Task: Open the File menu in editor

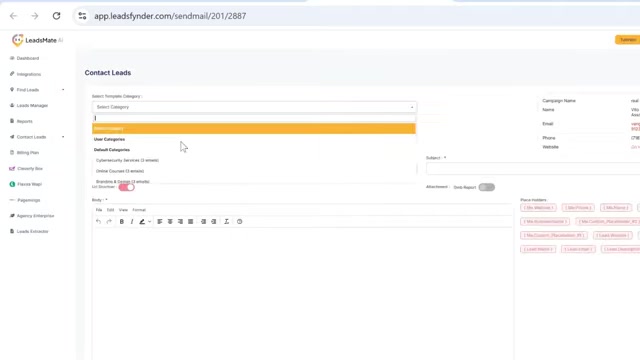Action: [x=99, y=210]
